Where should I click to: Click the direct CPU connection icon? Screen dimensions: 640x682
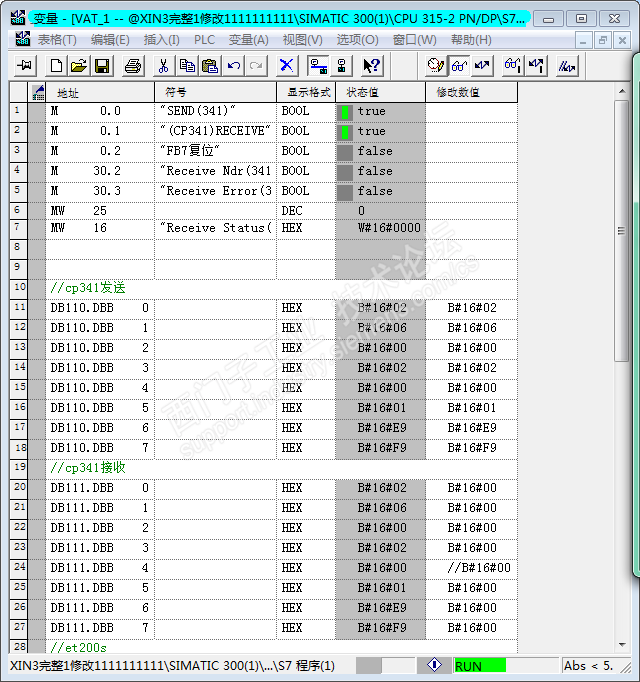coord(341,66)
